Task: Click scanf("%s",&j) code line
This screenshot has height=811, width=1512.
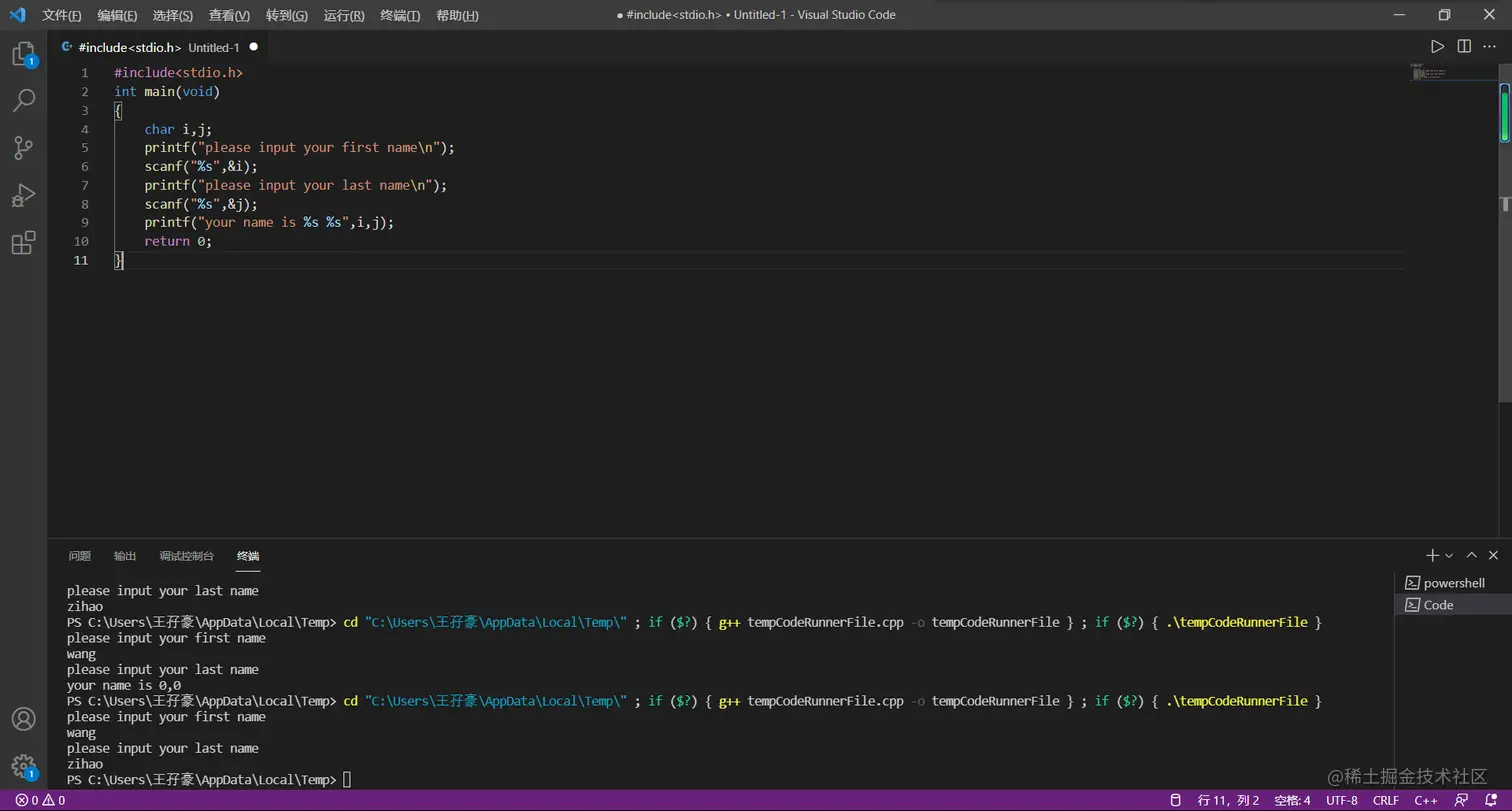Action: pos(201,204)
